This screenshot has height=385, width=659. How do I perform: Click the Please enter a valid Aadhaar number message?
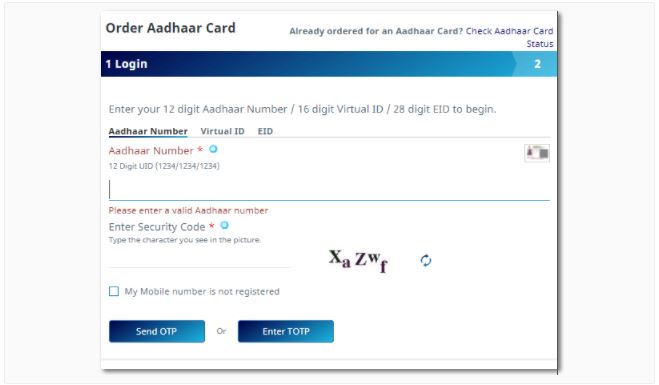pyautogui.click(x=188, y=210)
